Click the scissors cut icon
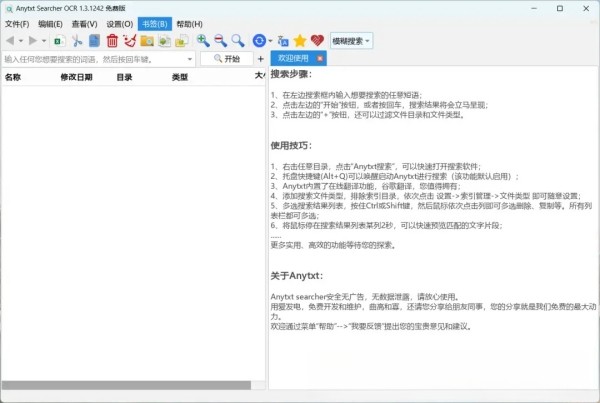 pos(76,41)
